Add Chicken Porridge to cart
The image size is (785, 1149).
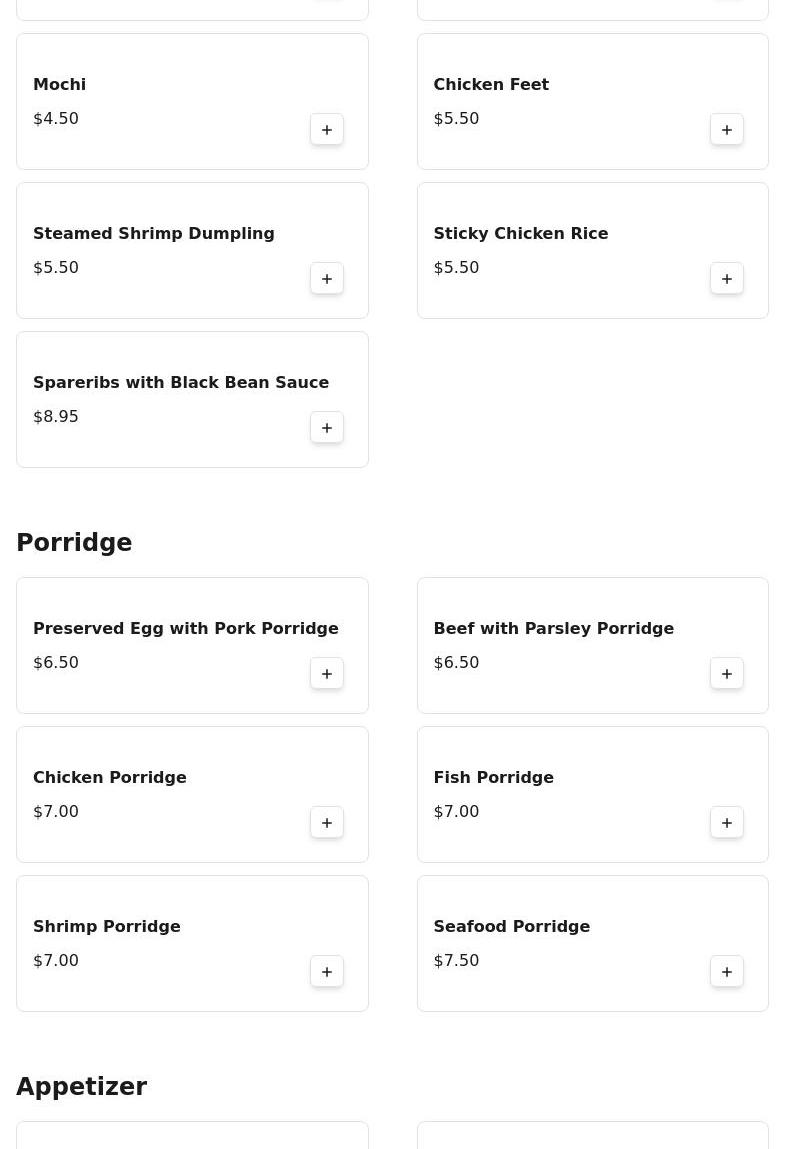327,823
